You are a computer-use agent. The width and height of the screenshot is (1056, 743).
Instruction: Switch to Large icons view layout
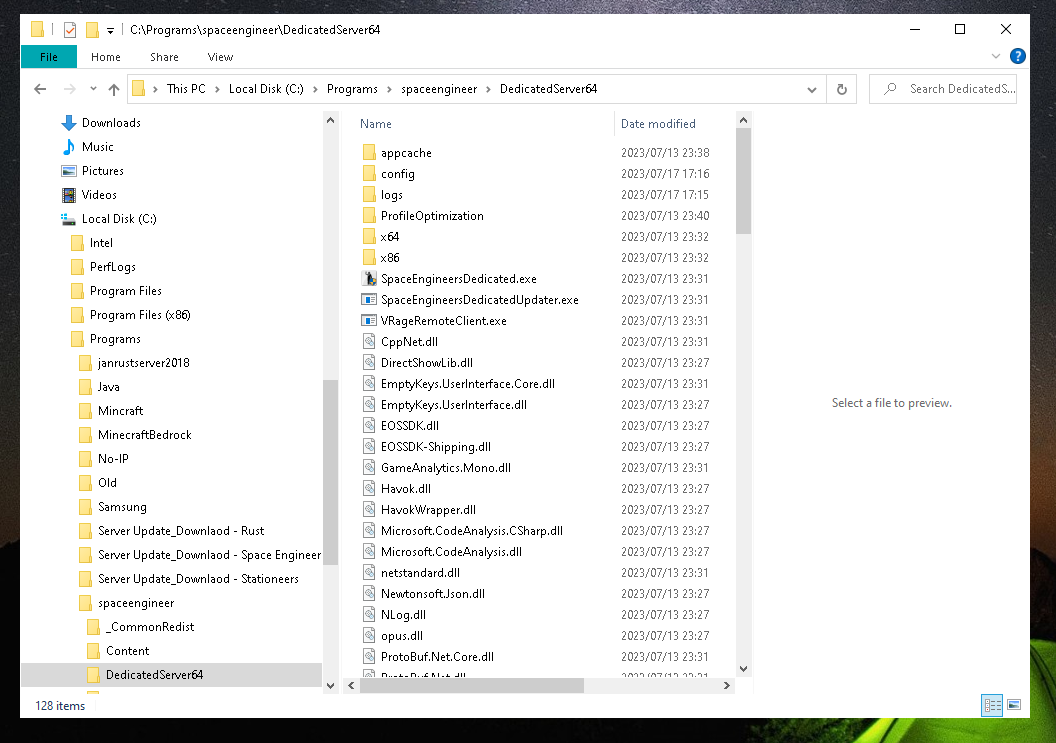pyautogui.click(x=1014, y=705)
